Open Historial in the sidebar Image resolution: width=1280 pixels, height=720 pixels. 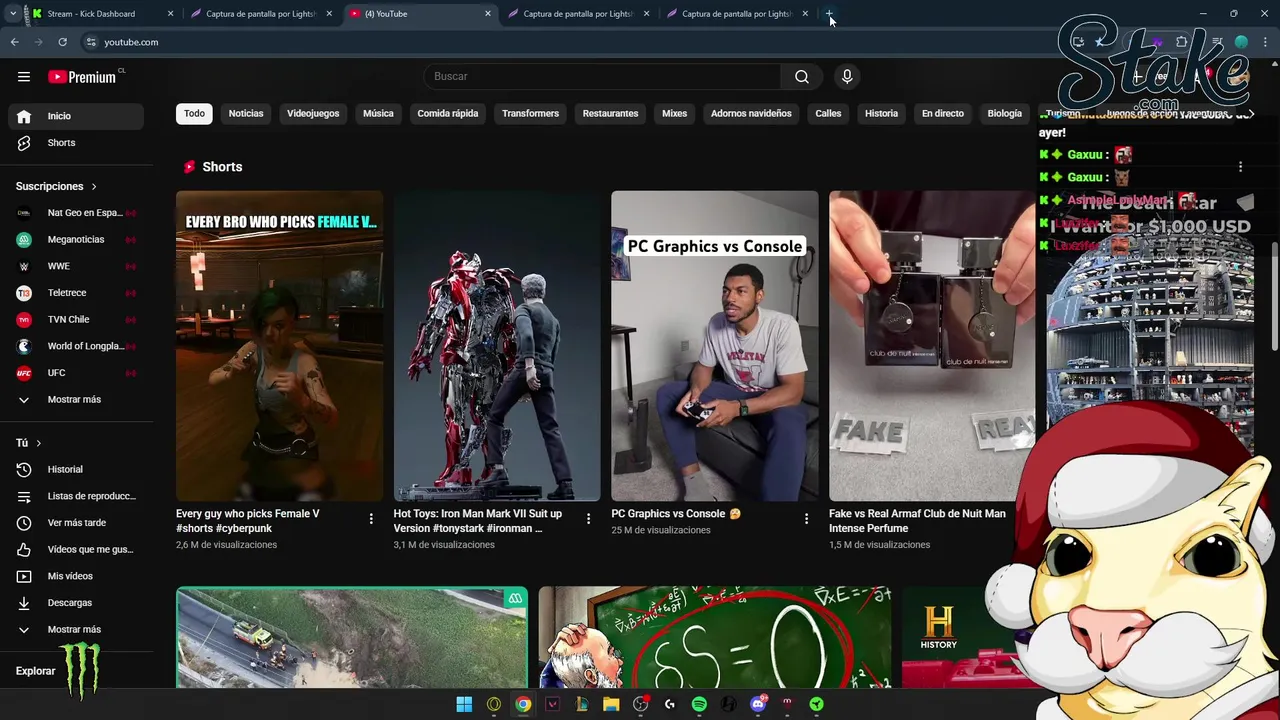tap(76, 469)
